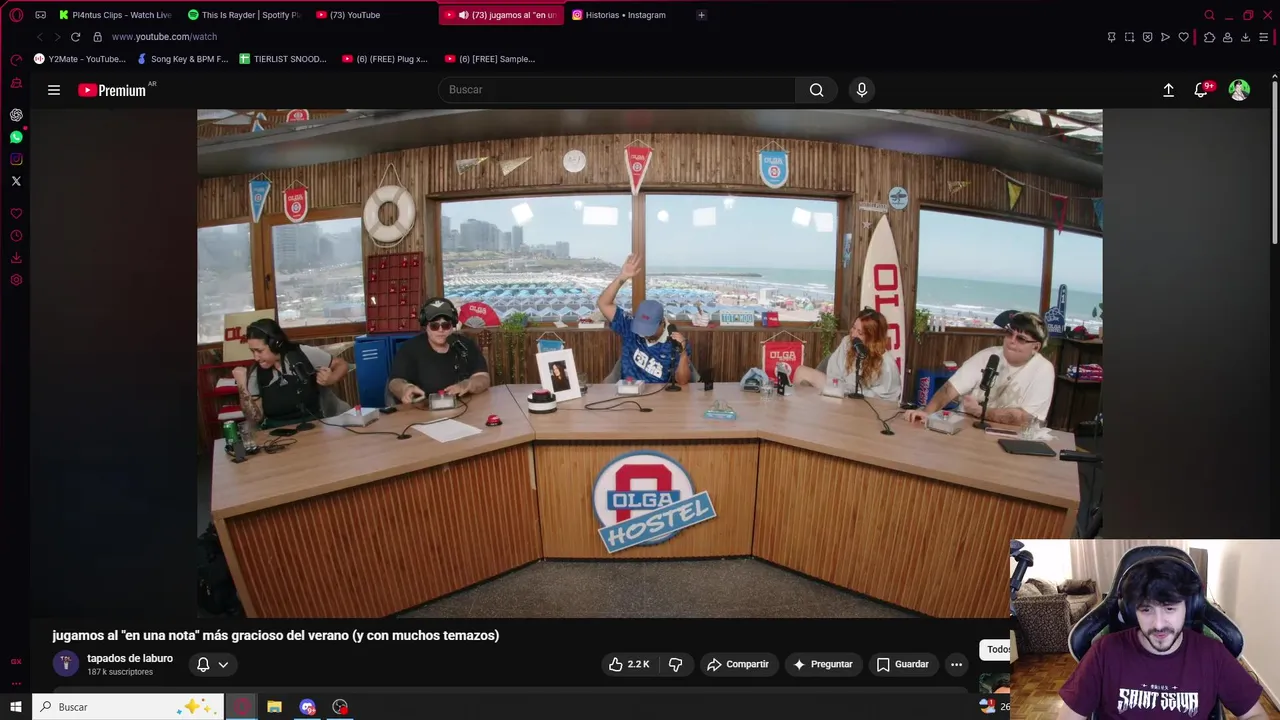Open (6) [FREE] Sample bookmark
Viewport: 1280px width, 720px height.
pyautogui.click(x=490, y=59)
